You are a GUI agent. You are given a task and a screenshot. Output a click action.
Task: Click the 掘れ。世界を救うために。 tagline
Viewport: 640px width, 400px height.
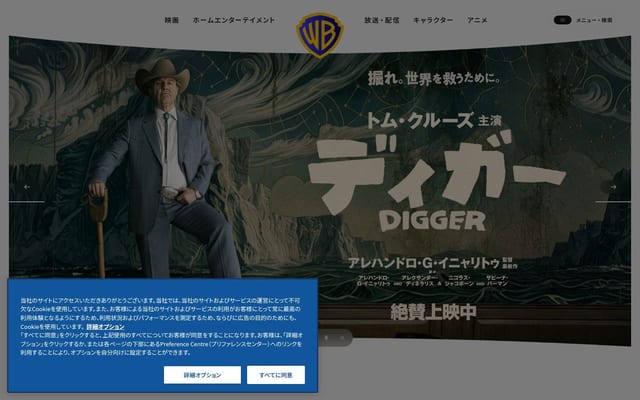(434, 78)
